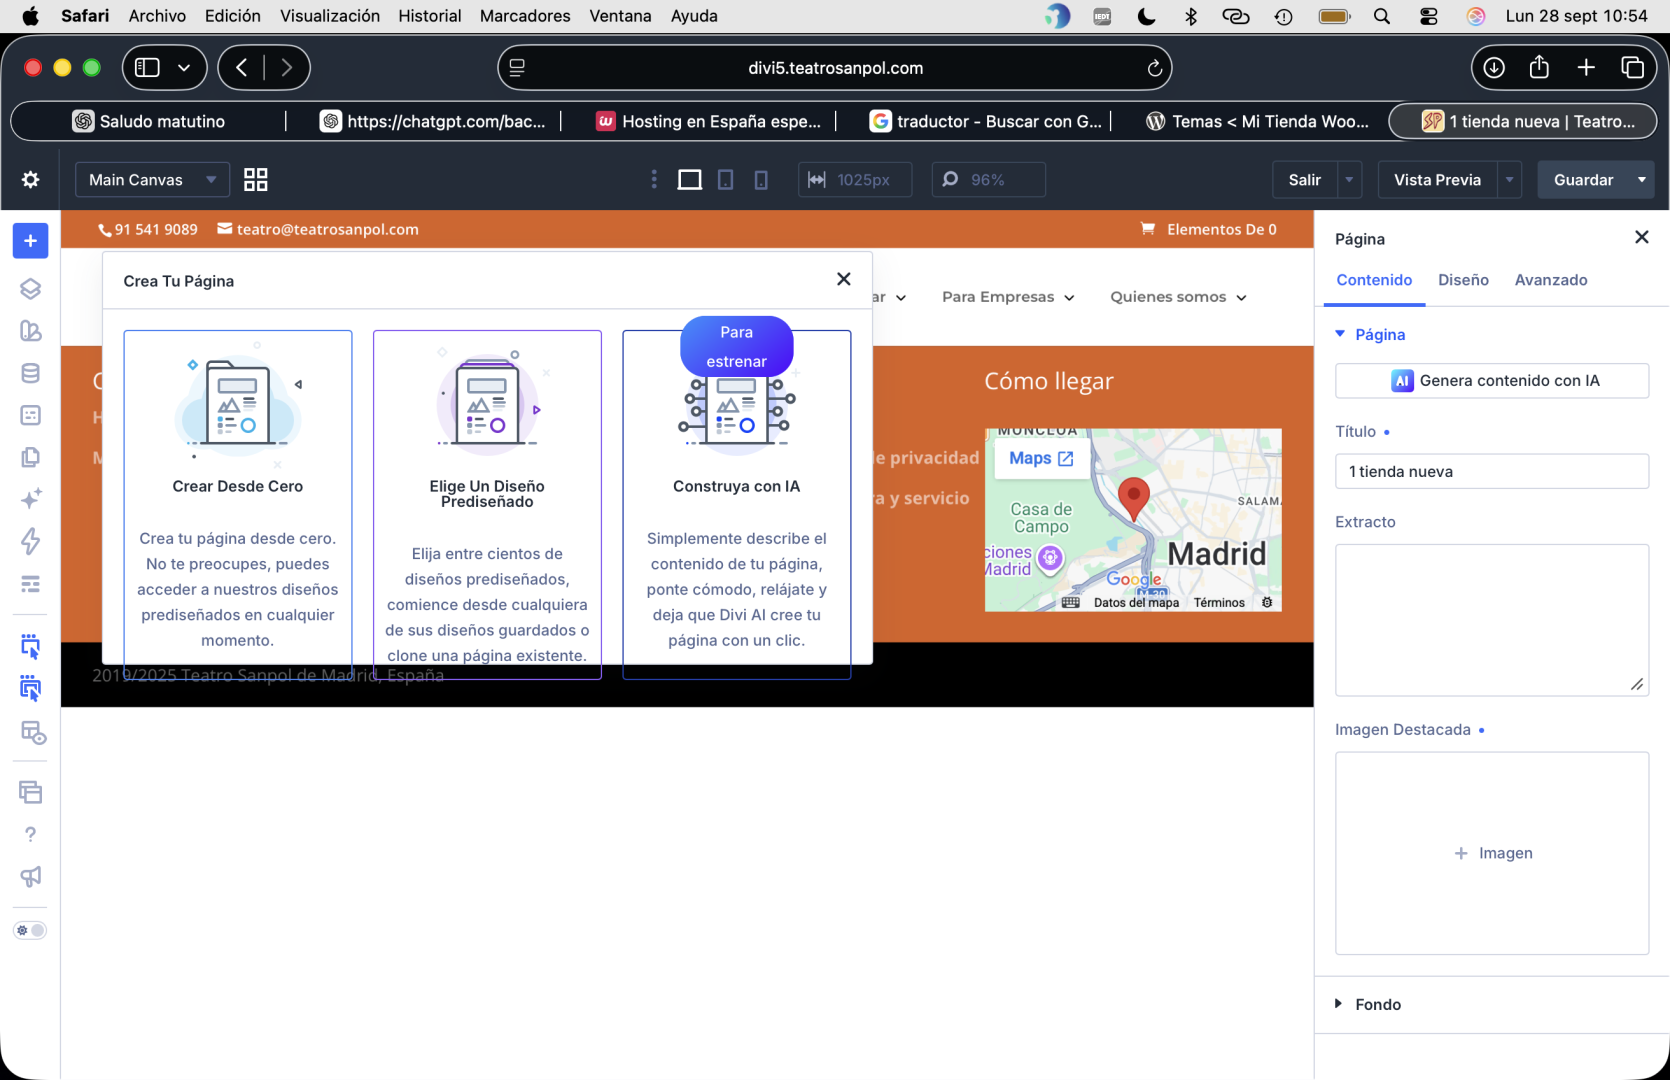Click the blue add module plus button

31,241
